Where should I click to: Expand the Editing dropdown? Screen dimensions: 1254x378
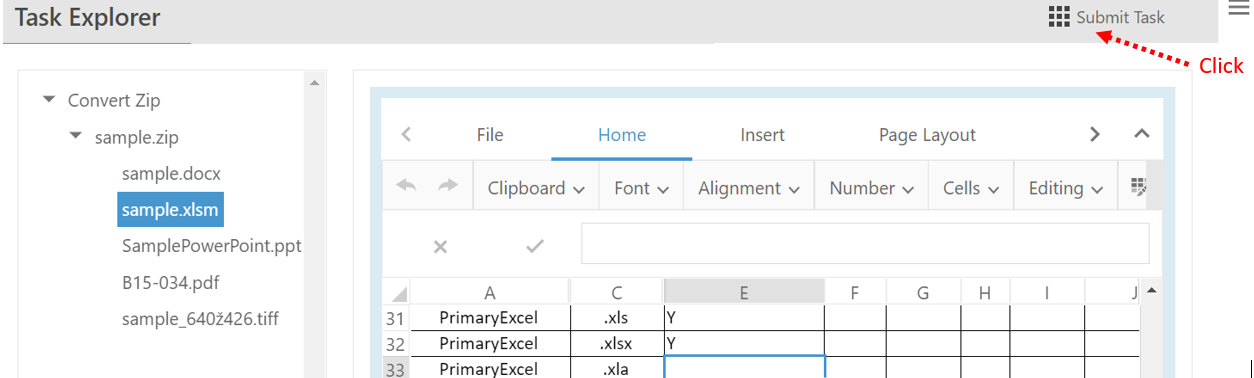tap(1066, 188)
